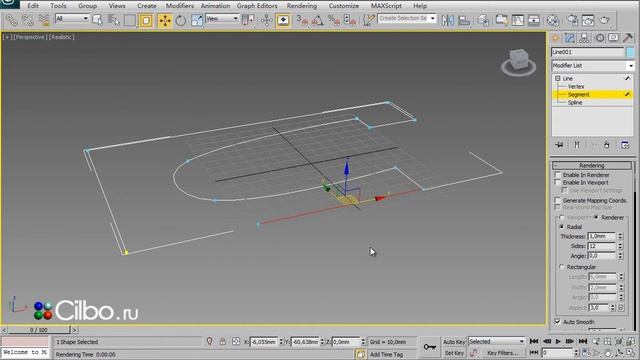The width and height of the screenshot is (640, 360).
Task: Click the Key Filters... button
Action: click(503, 353)
